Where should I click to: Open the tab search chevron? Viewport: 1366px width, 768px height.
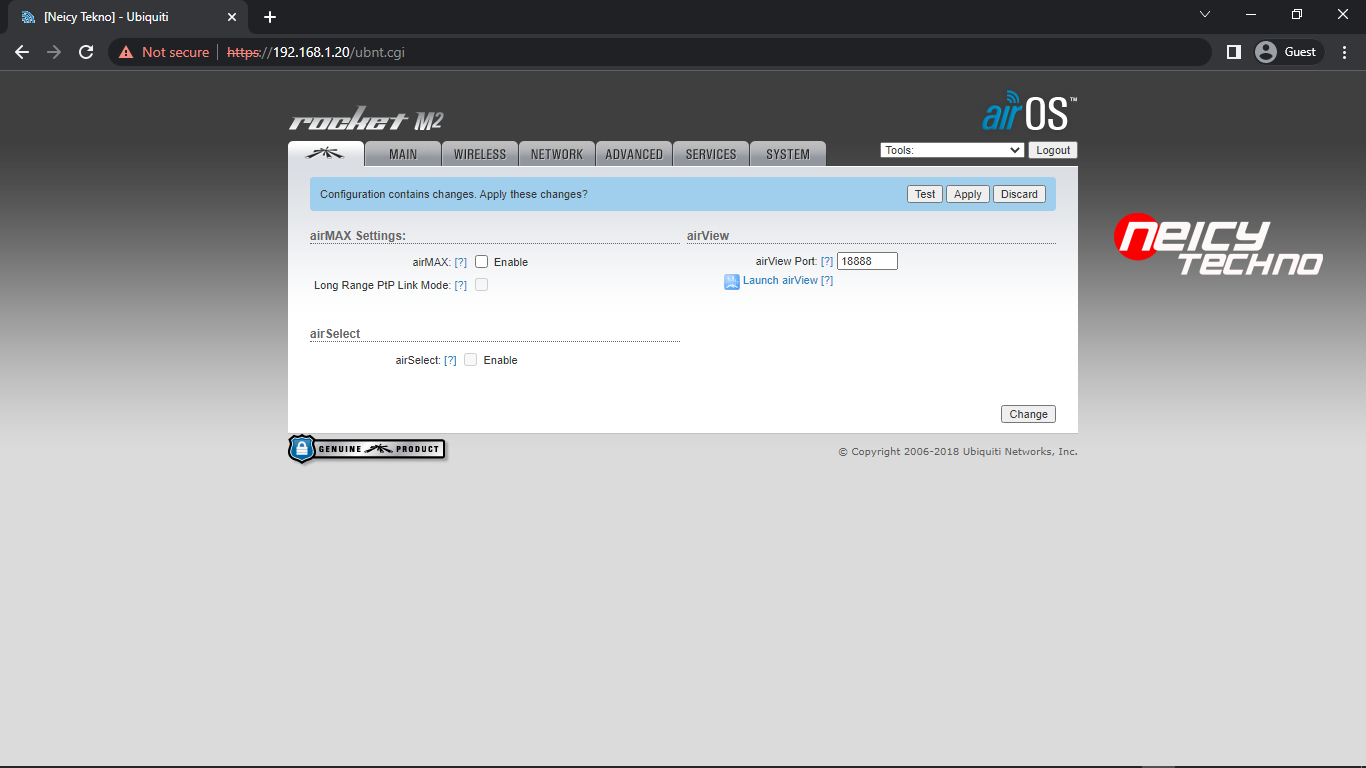pos(1205,14)
